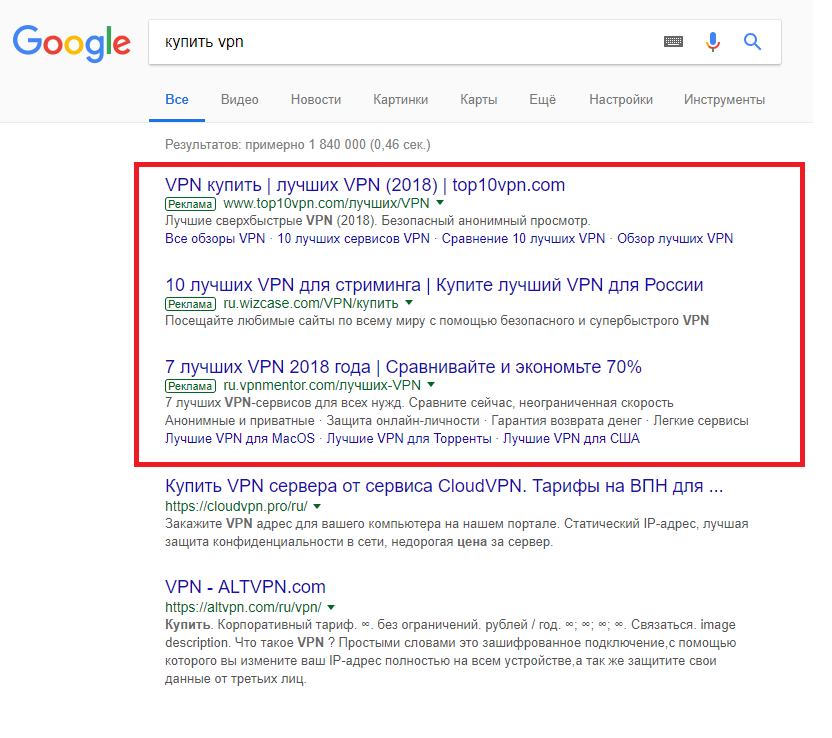
Task: Click snippet "Лучшие сверхбыстрые VPN (2018)"
Action: click(268, 221)
